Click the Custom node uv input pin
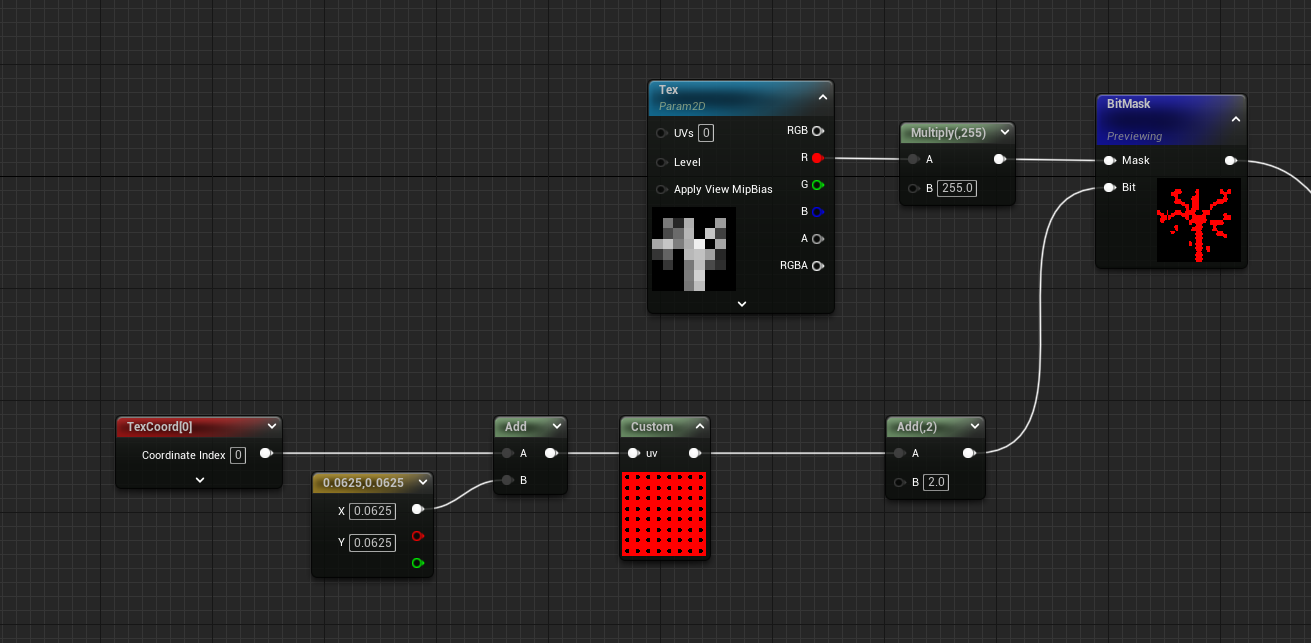The image size is (1311, 643). (633, 453)
